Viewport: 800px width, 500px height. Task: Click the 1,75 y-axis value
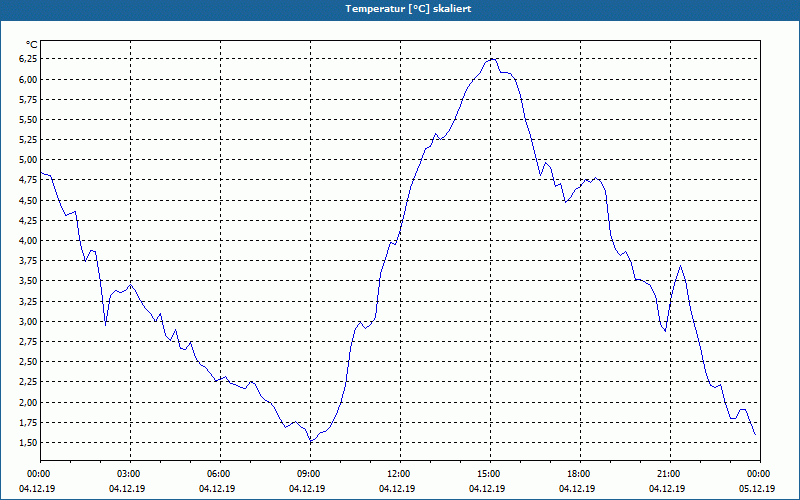(29, 423)
